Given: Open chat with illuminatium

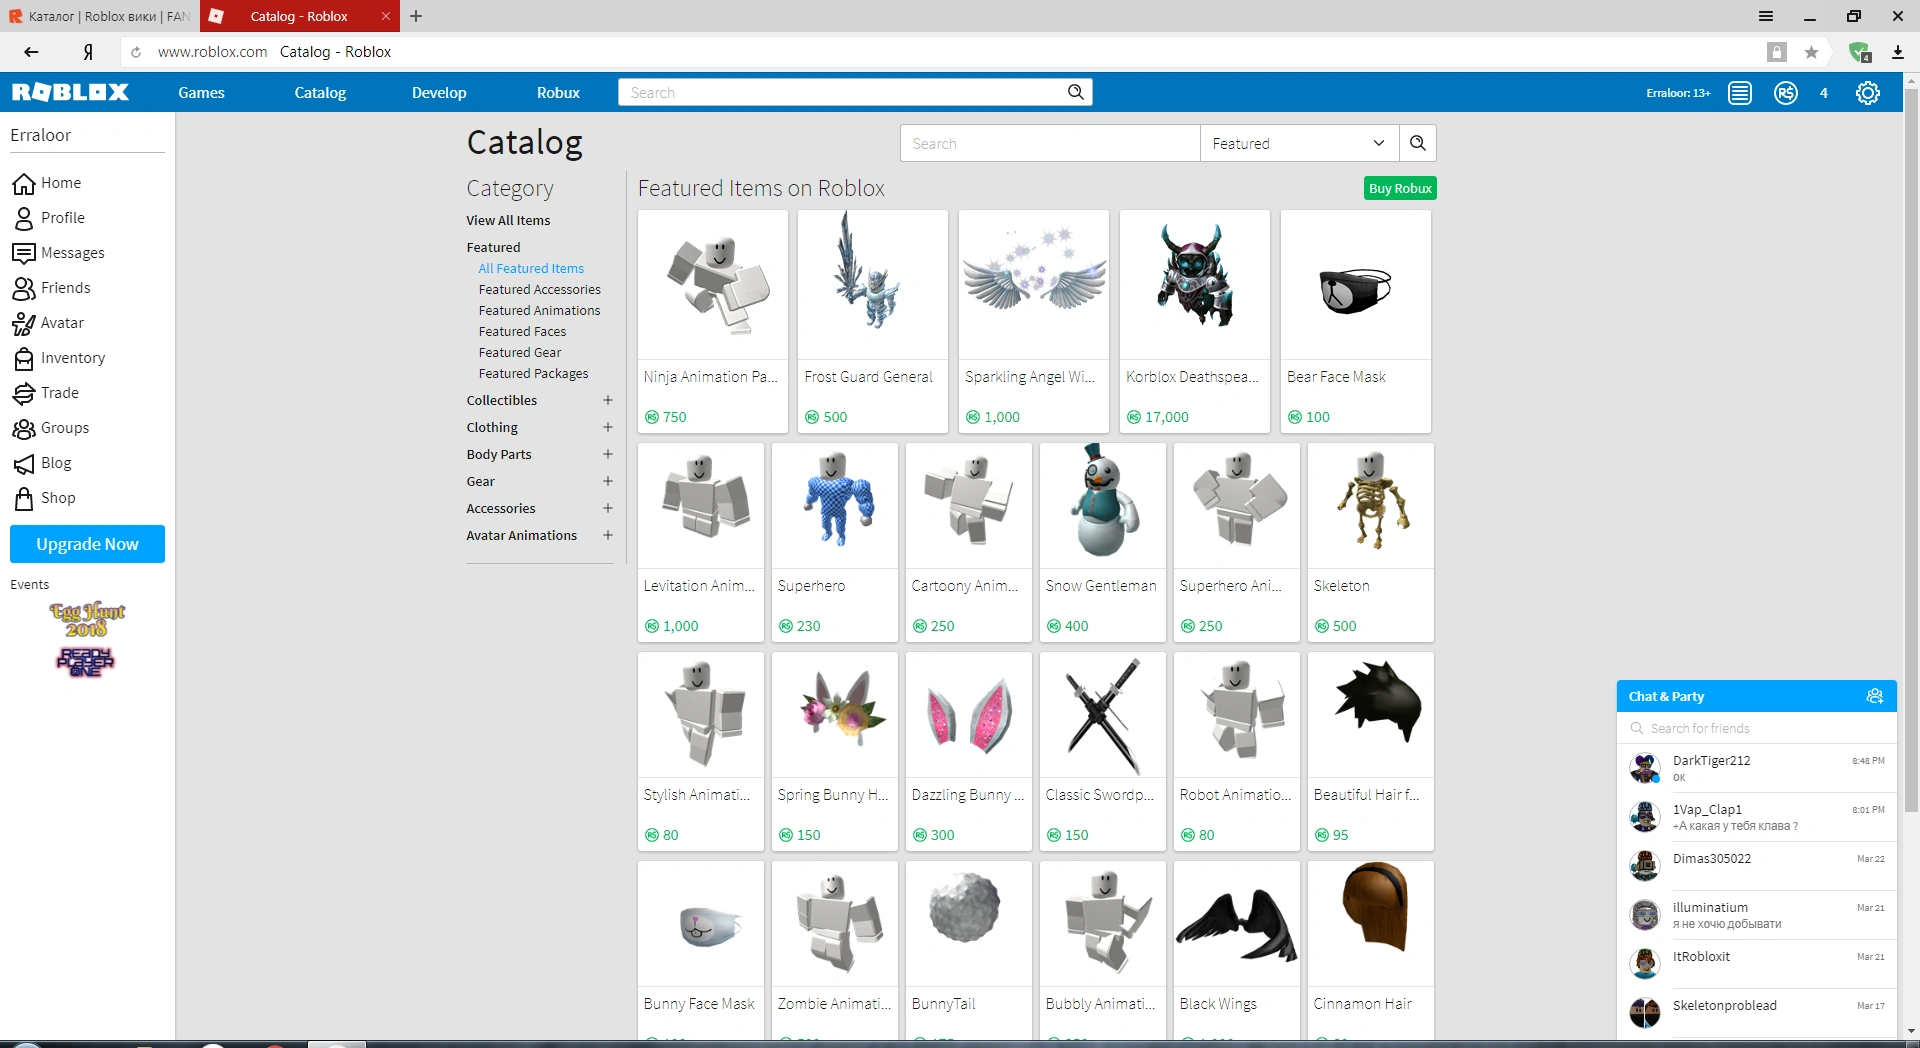Looking at the screenshot, I should 1756,915.
